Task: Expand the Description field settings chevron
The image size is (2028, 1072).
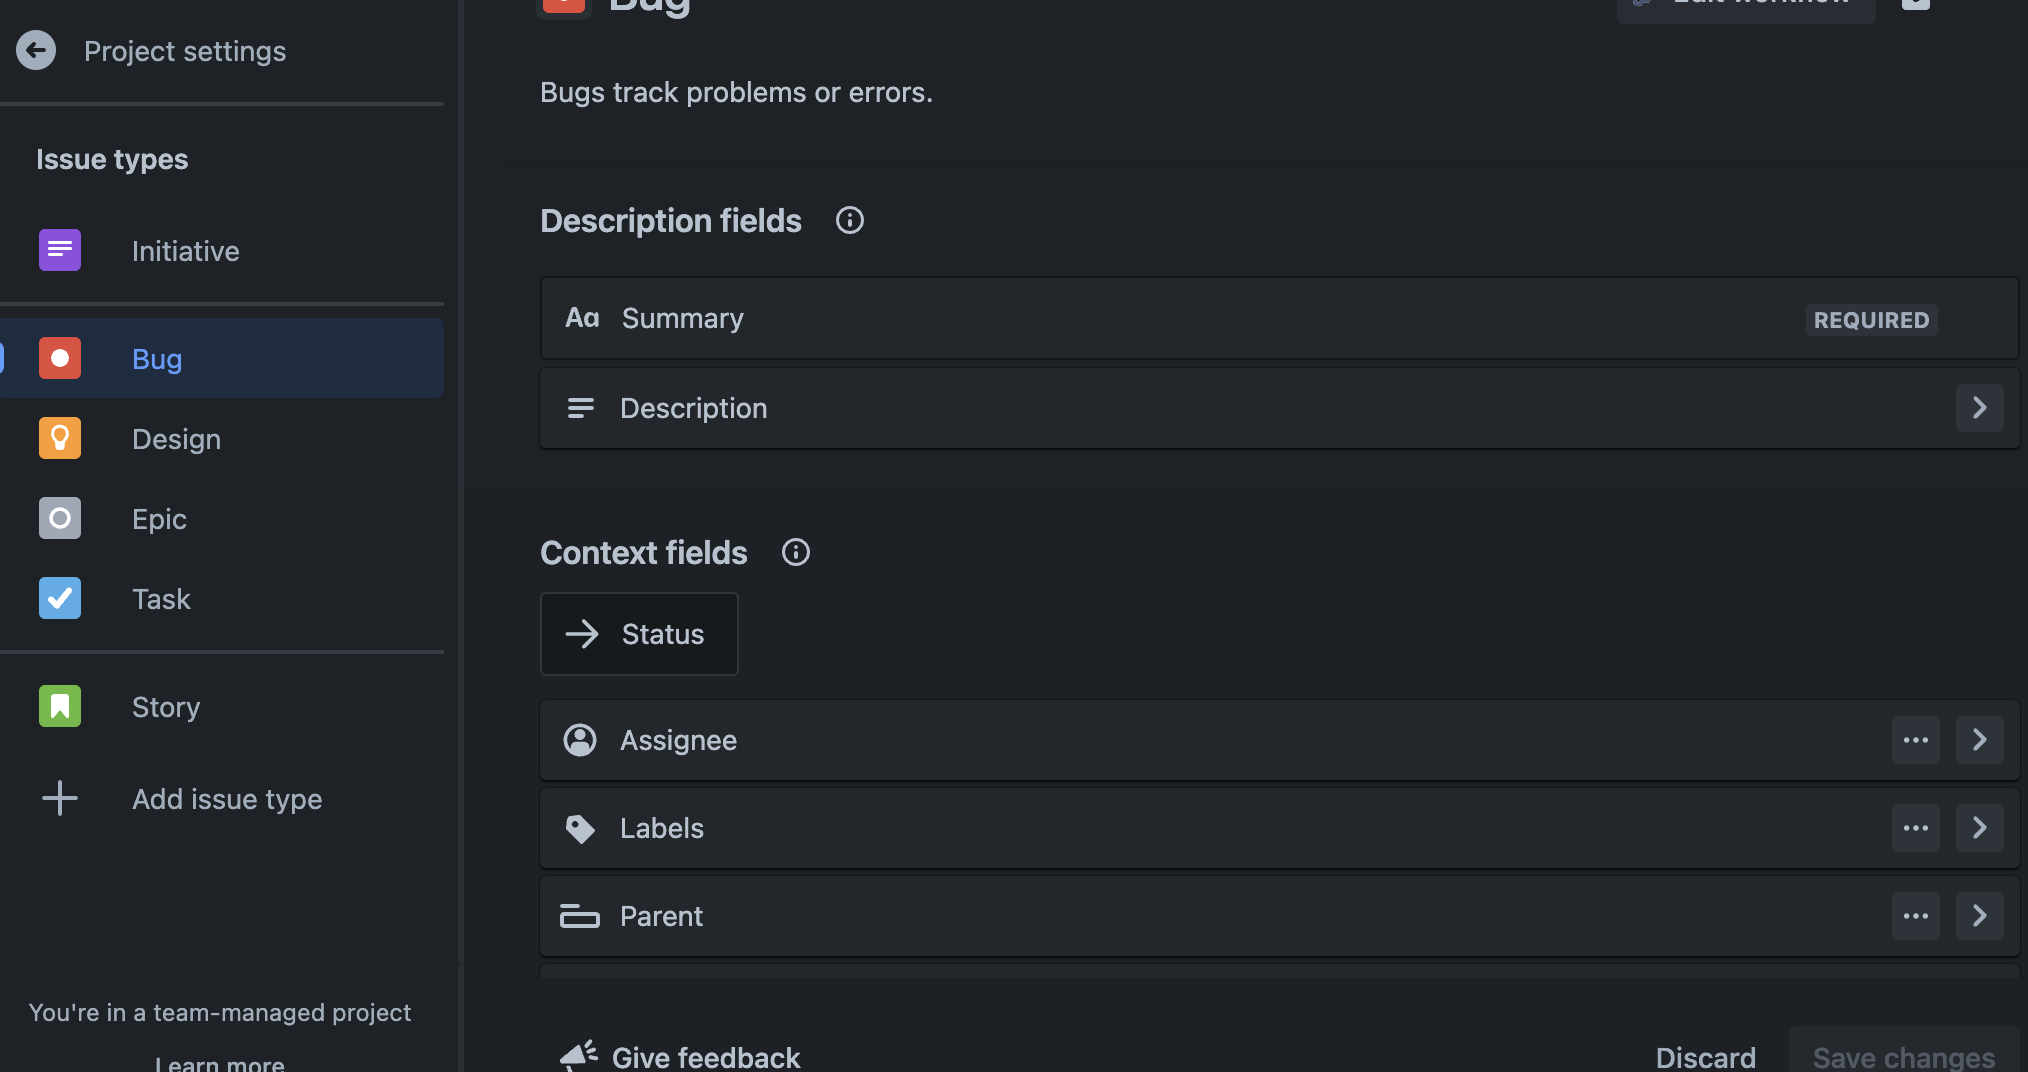Action: (x=1979, y=408)
